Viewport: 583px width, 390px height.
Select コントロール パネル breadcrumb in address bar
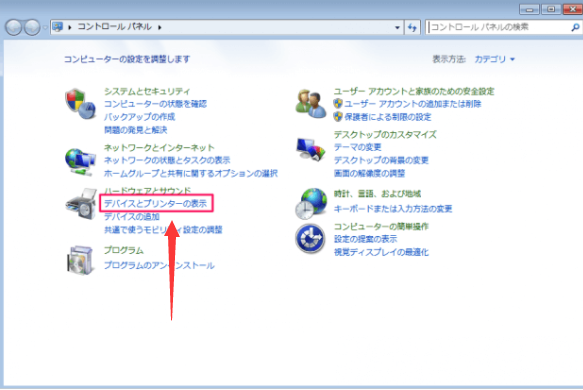pyautogui.click(x=115, y=27)
